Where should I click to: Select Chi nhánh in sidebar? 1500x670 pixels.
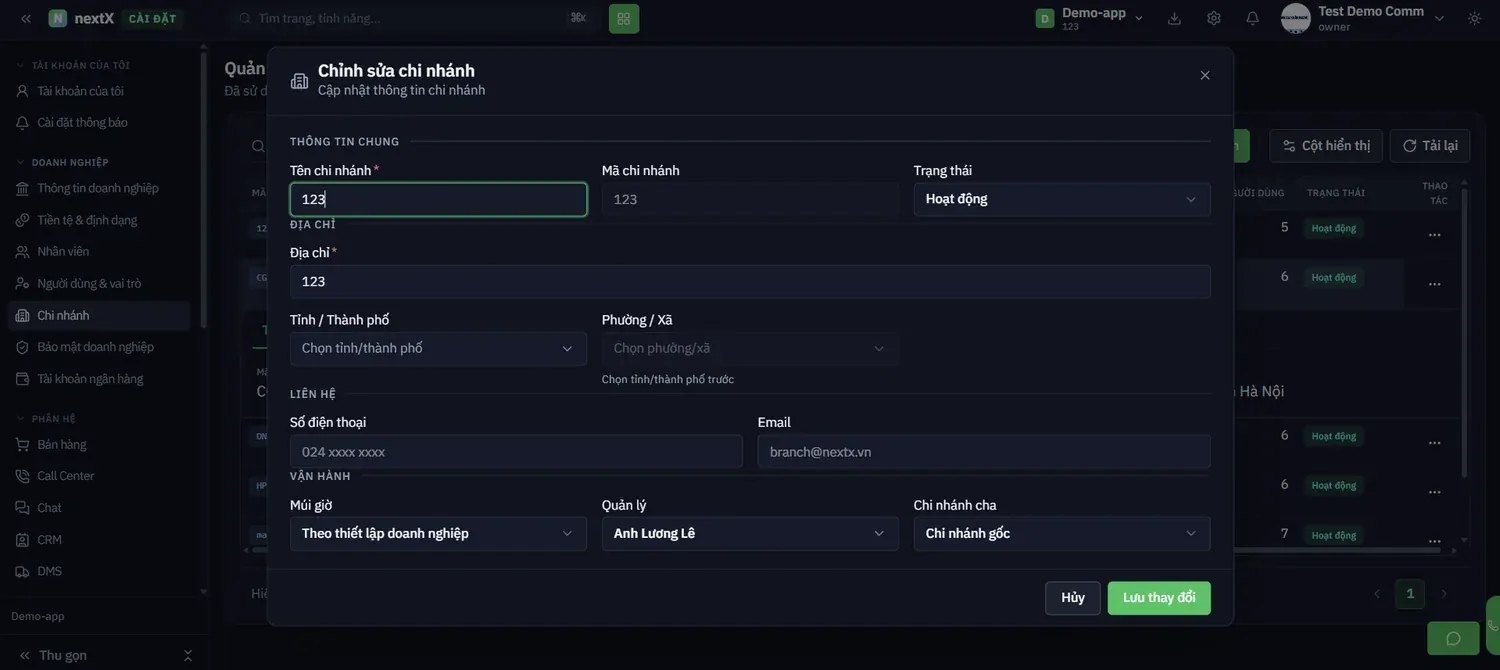point(99,315)
